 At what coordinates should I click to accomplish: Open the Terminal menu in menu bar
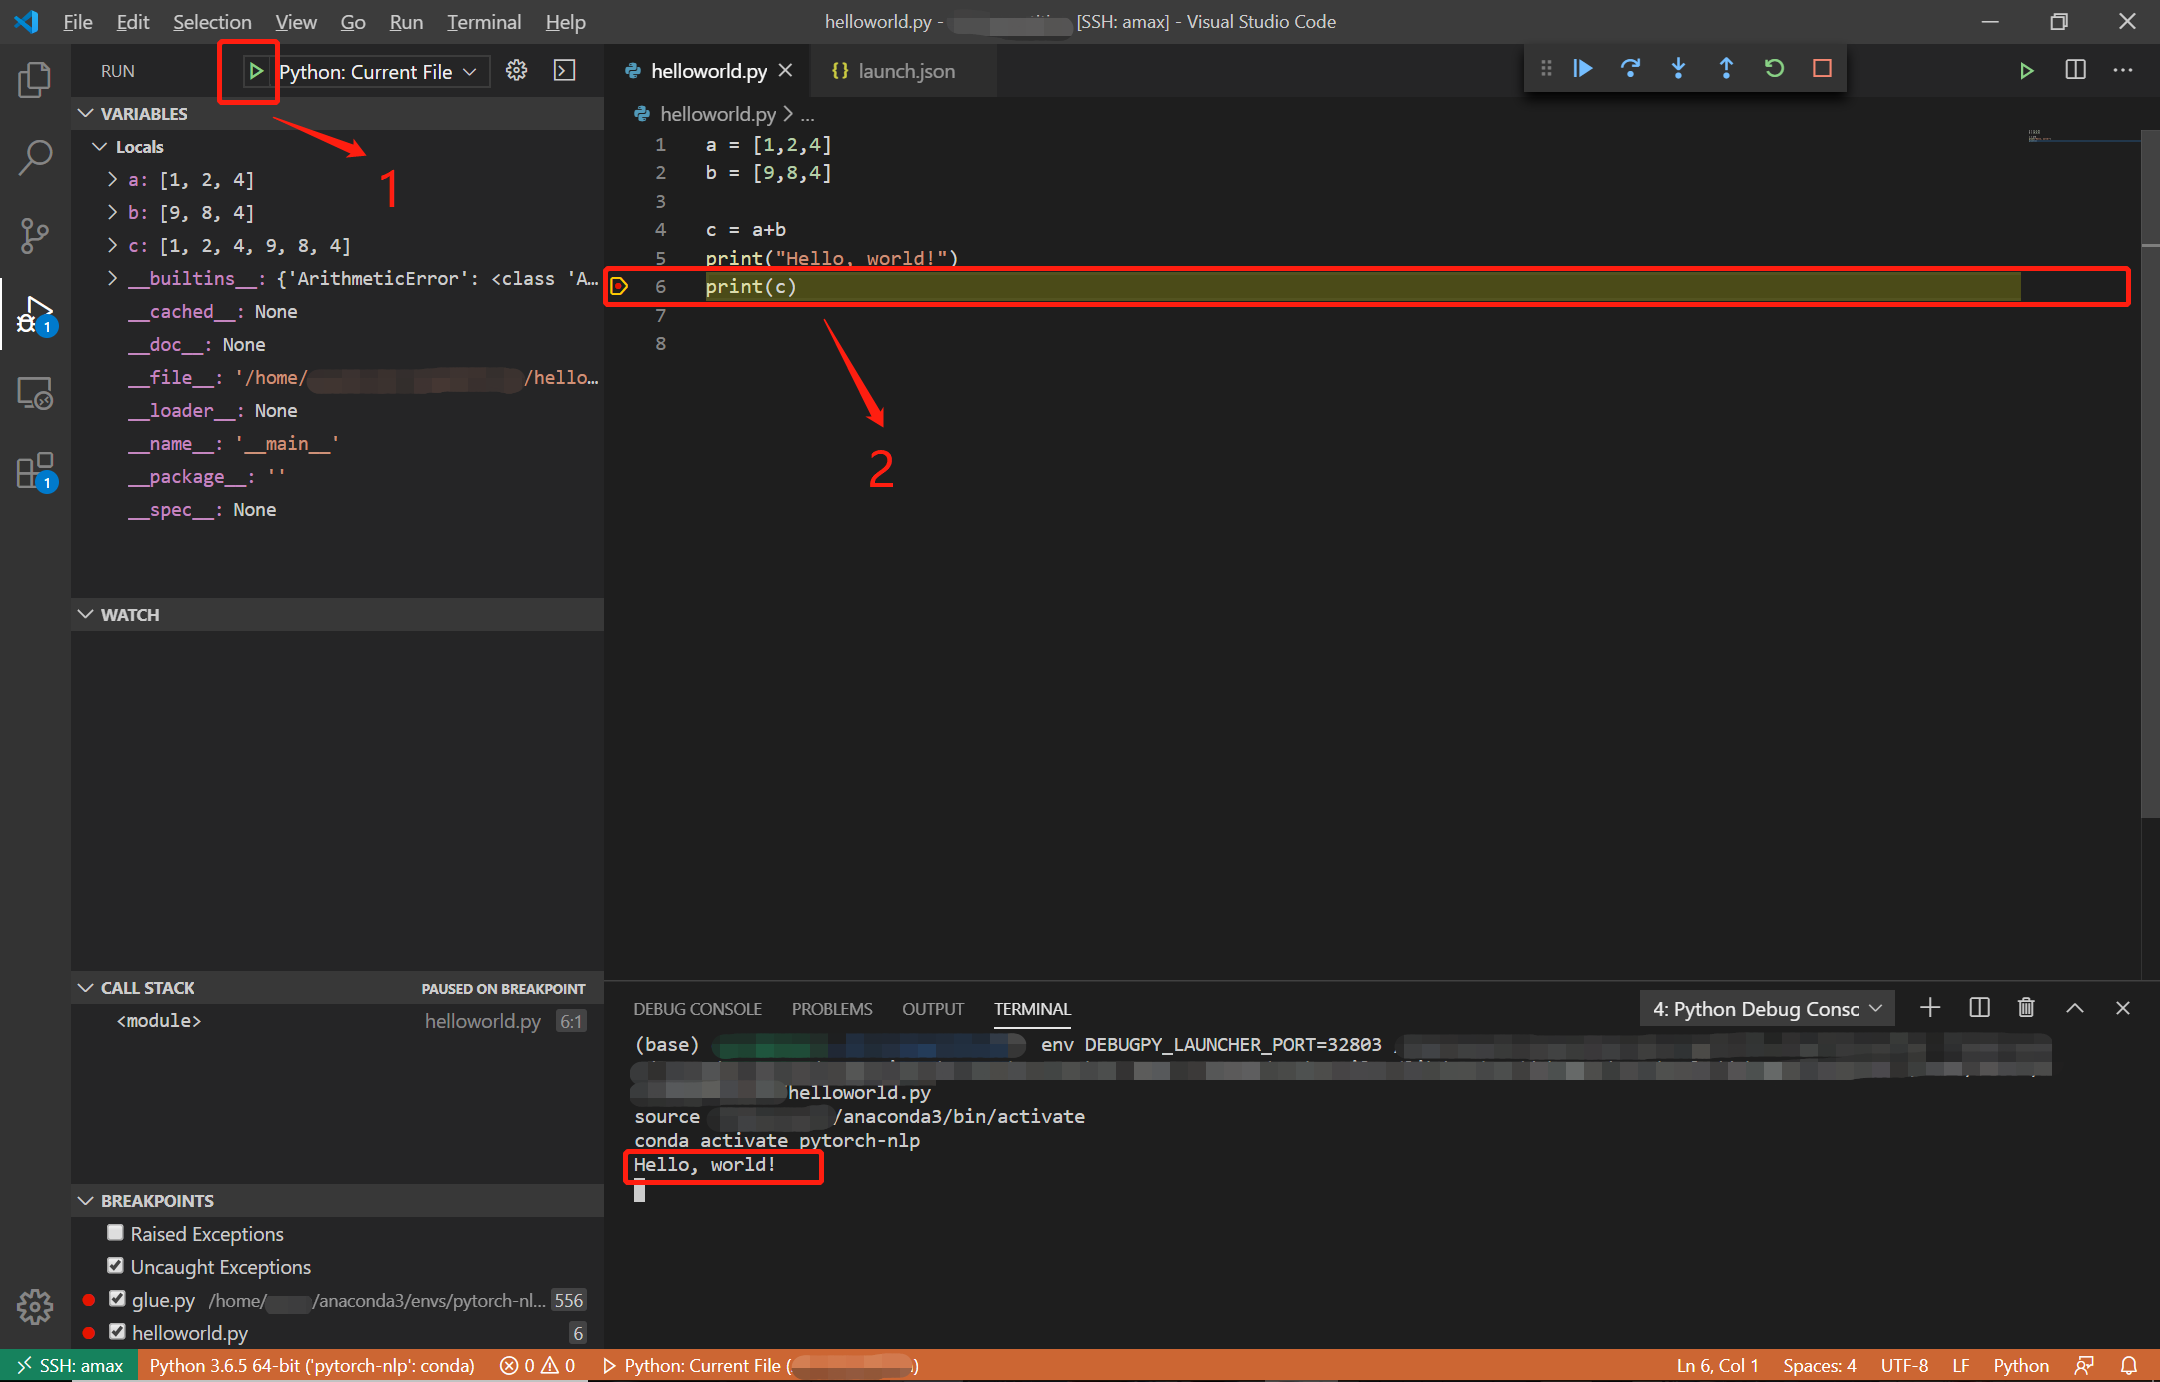tap(483, 22)
